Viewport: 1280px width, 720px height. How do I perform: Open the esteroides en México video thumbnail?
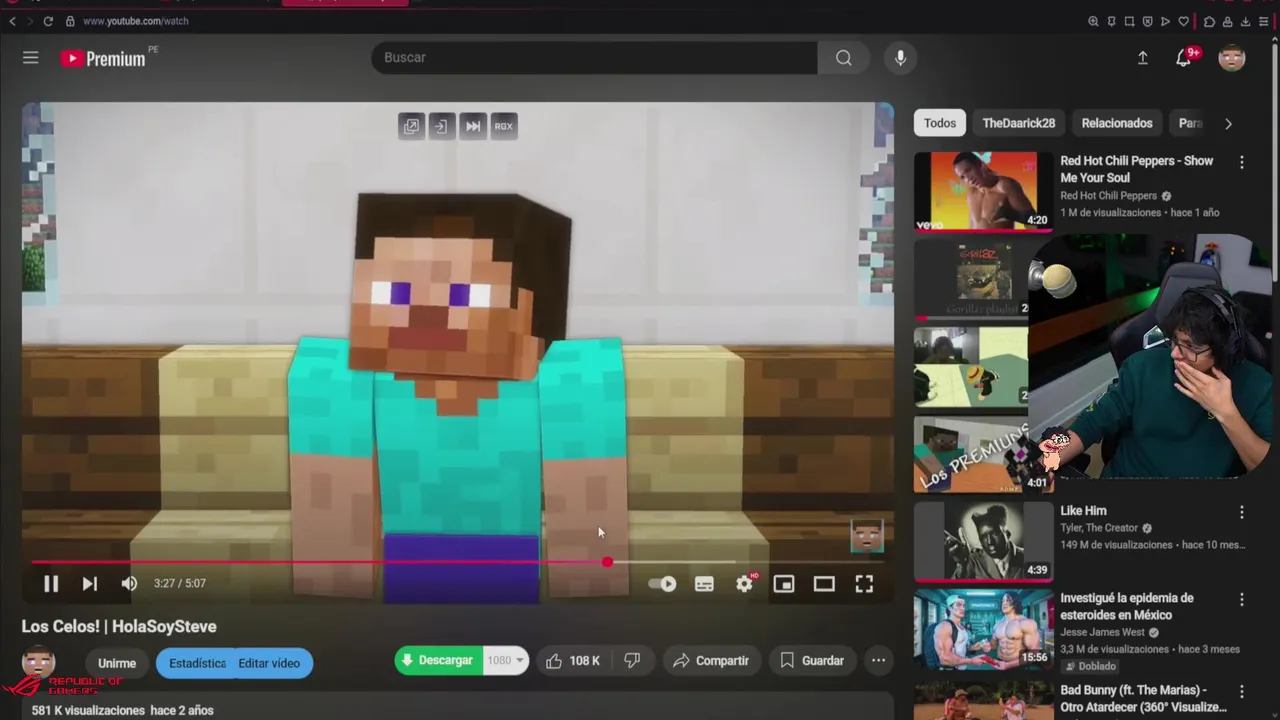click(983, 629)
